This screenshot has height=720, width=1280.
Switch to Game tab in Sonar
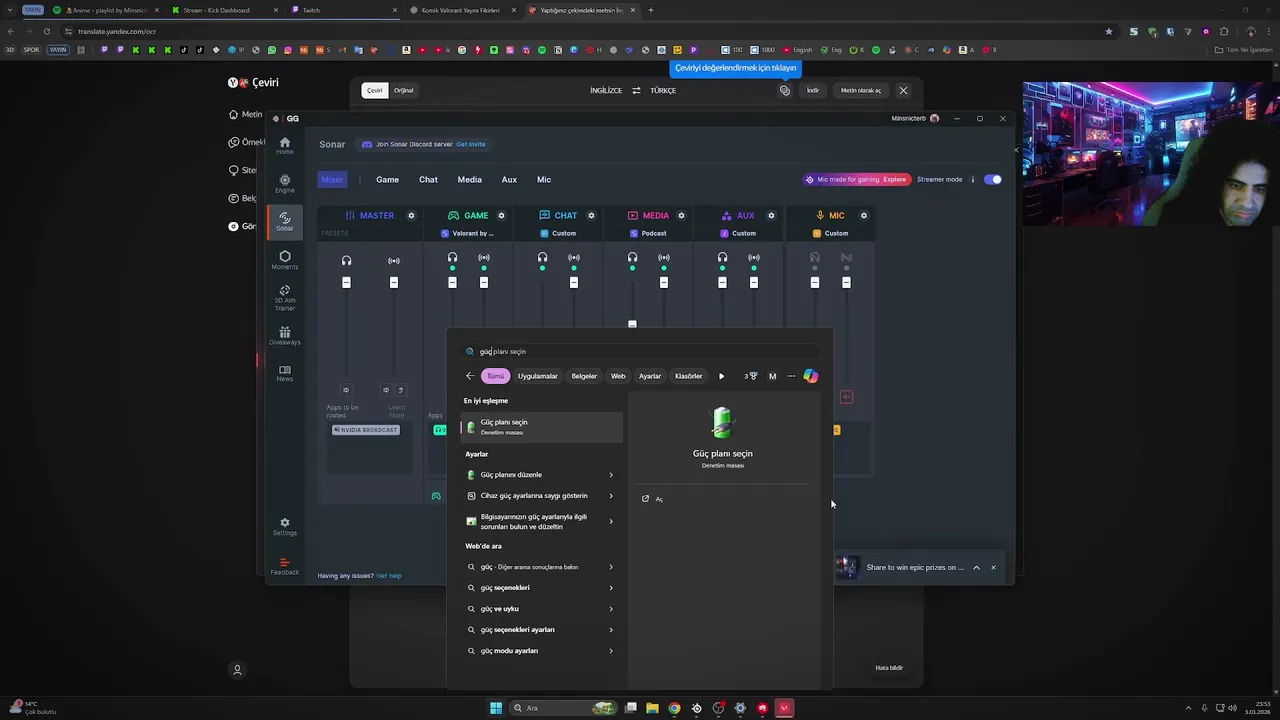(x=387, y=180)
